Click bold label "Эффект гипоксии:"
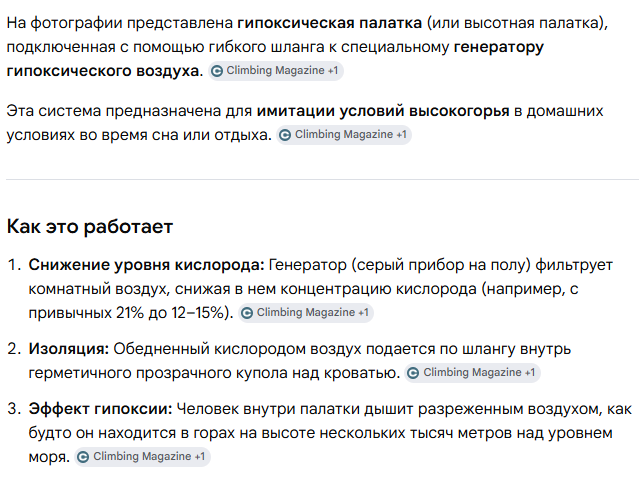The height and width of the screenshot is (482, 639). (x=101, y=409)
